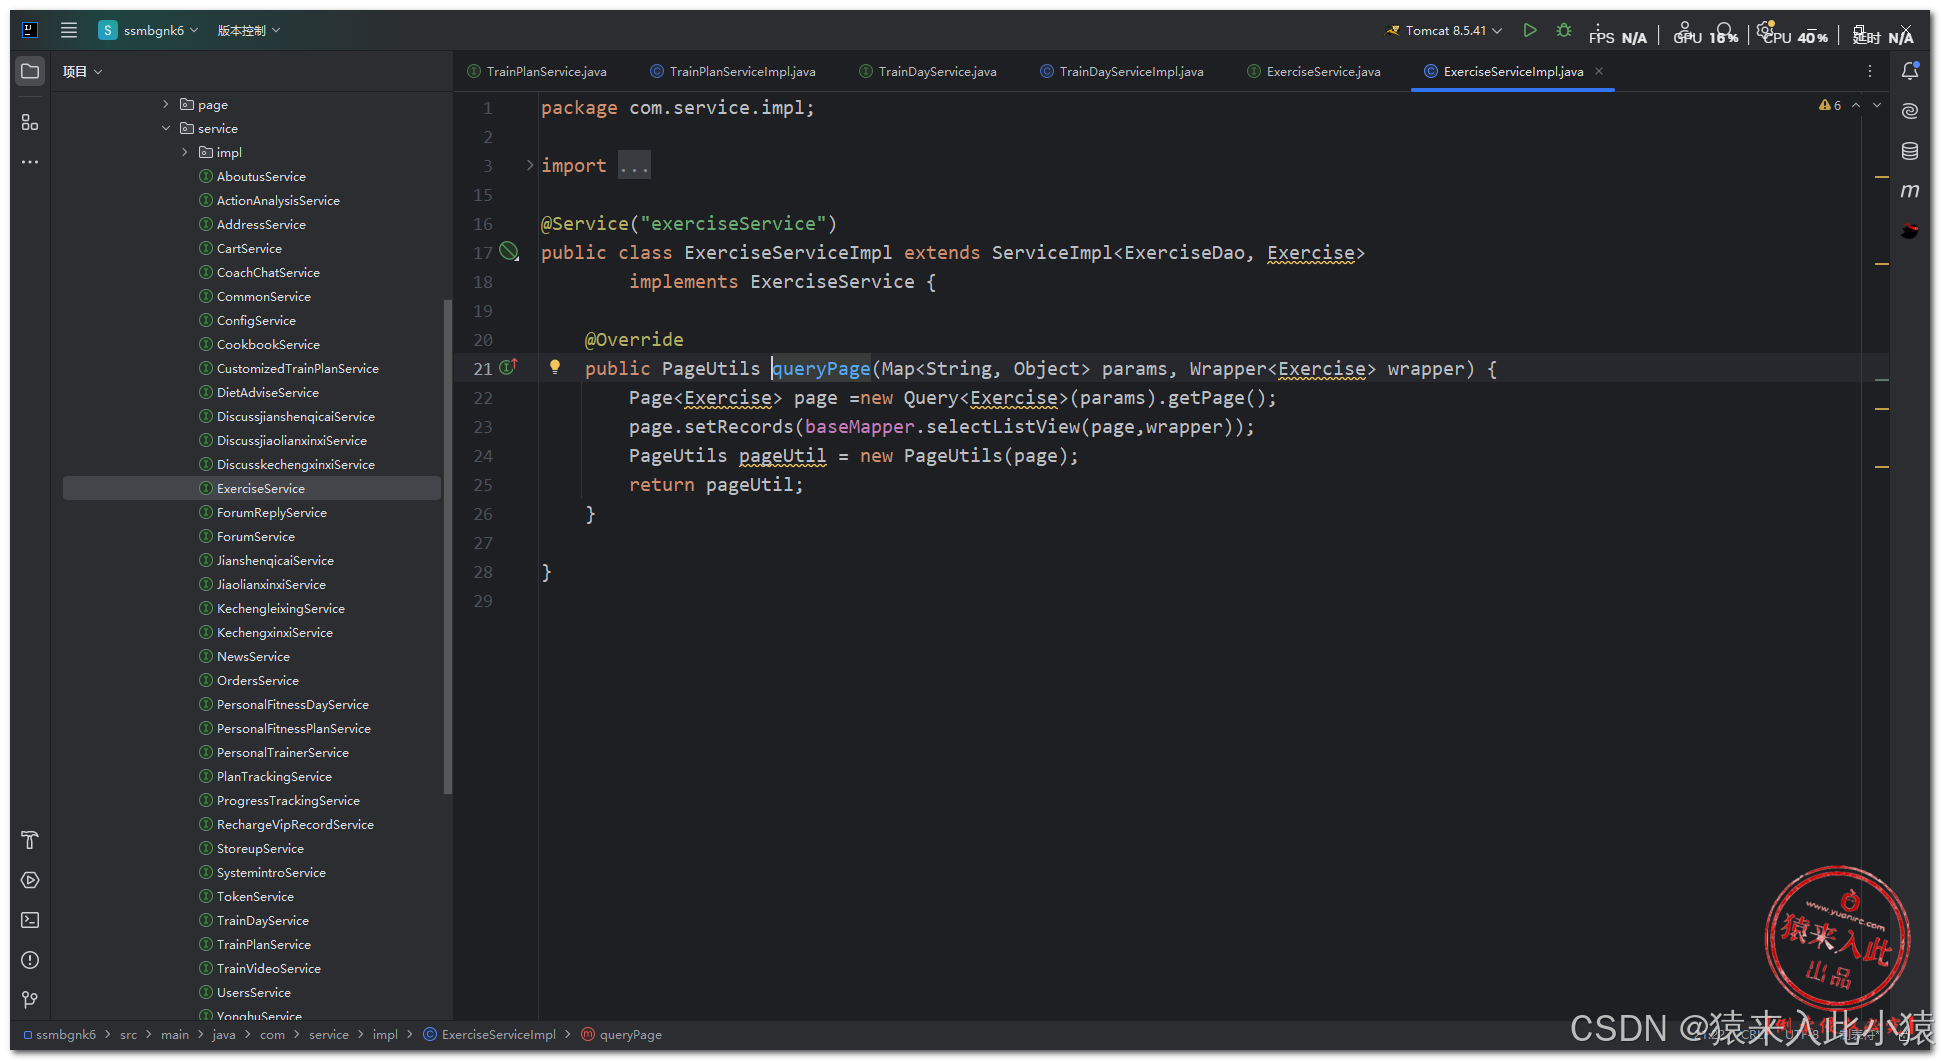The height and width of the screenshot is (1061, 1941).
Task: Select ActionAnalysisService in the project tree
Action: 278,200
